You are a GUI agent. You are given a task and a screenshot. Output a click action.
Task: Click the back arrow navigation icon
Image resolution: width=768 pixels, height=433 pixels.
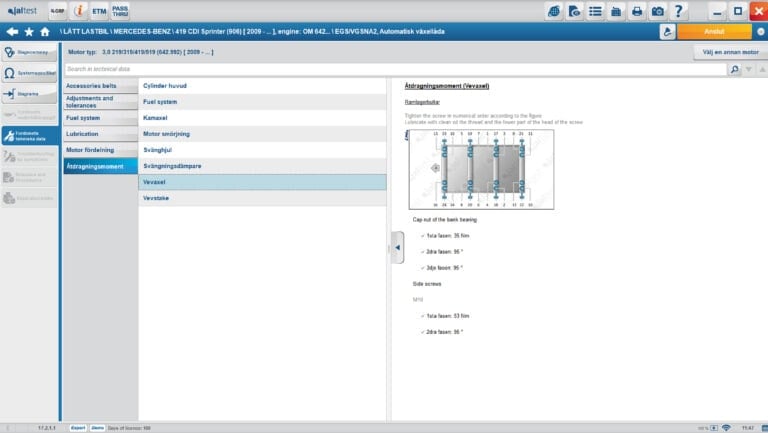coord(11,32)
